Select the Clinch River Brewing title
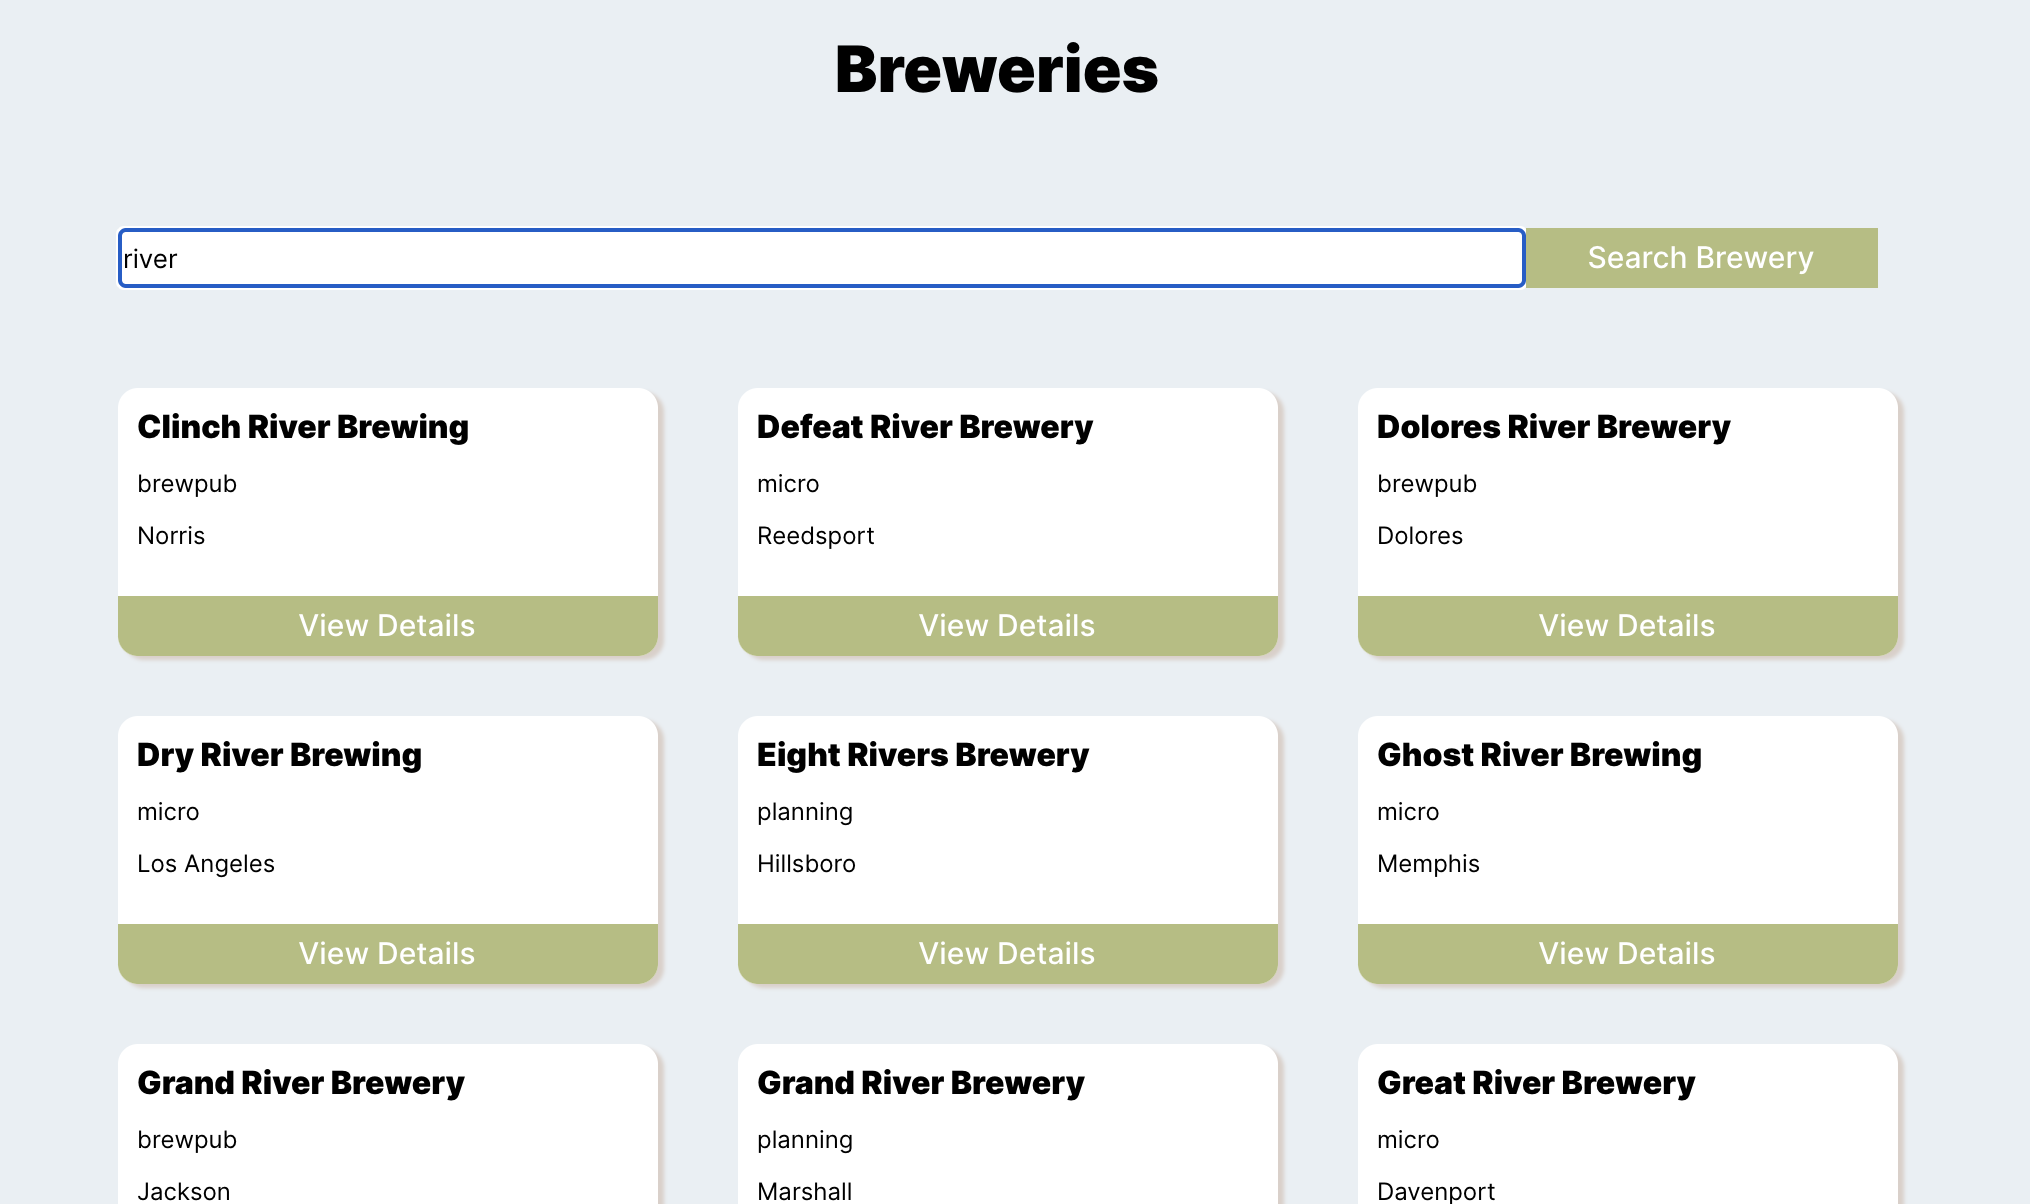The image size is (2030, 1204). coord(303,427)
